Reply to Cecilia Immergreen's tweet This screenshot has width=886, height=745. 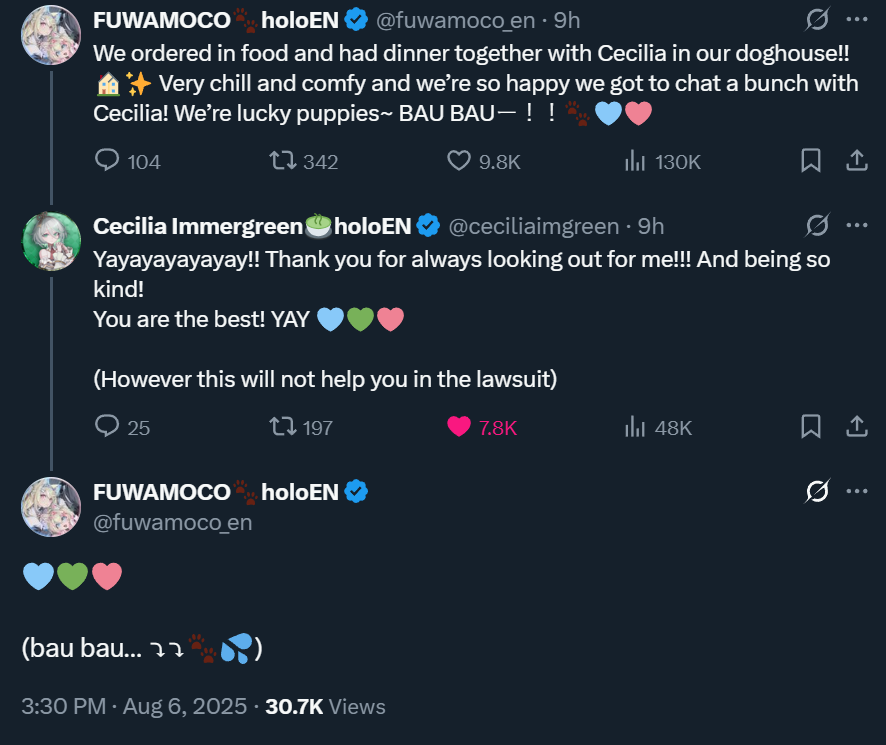tap(108, 427)
